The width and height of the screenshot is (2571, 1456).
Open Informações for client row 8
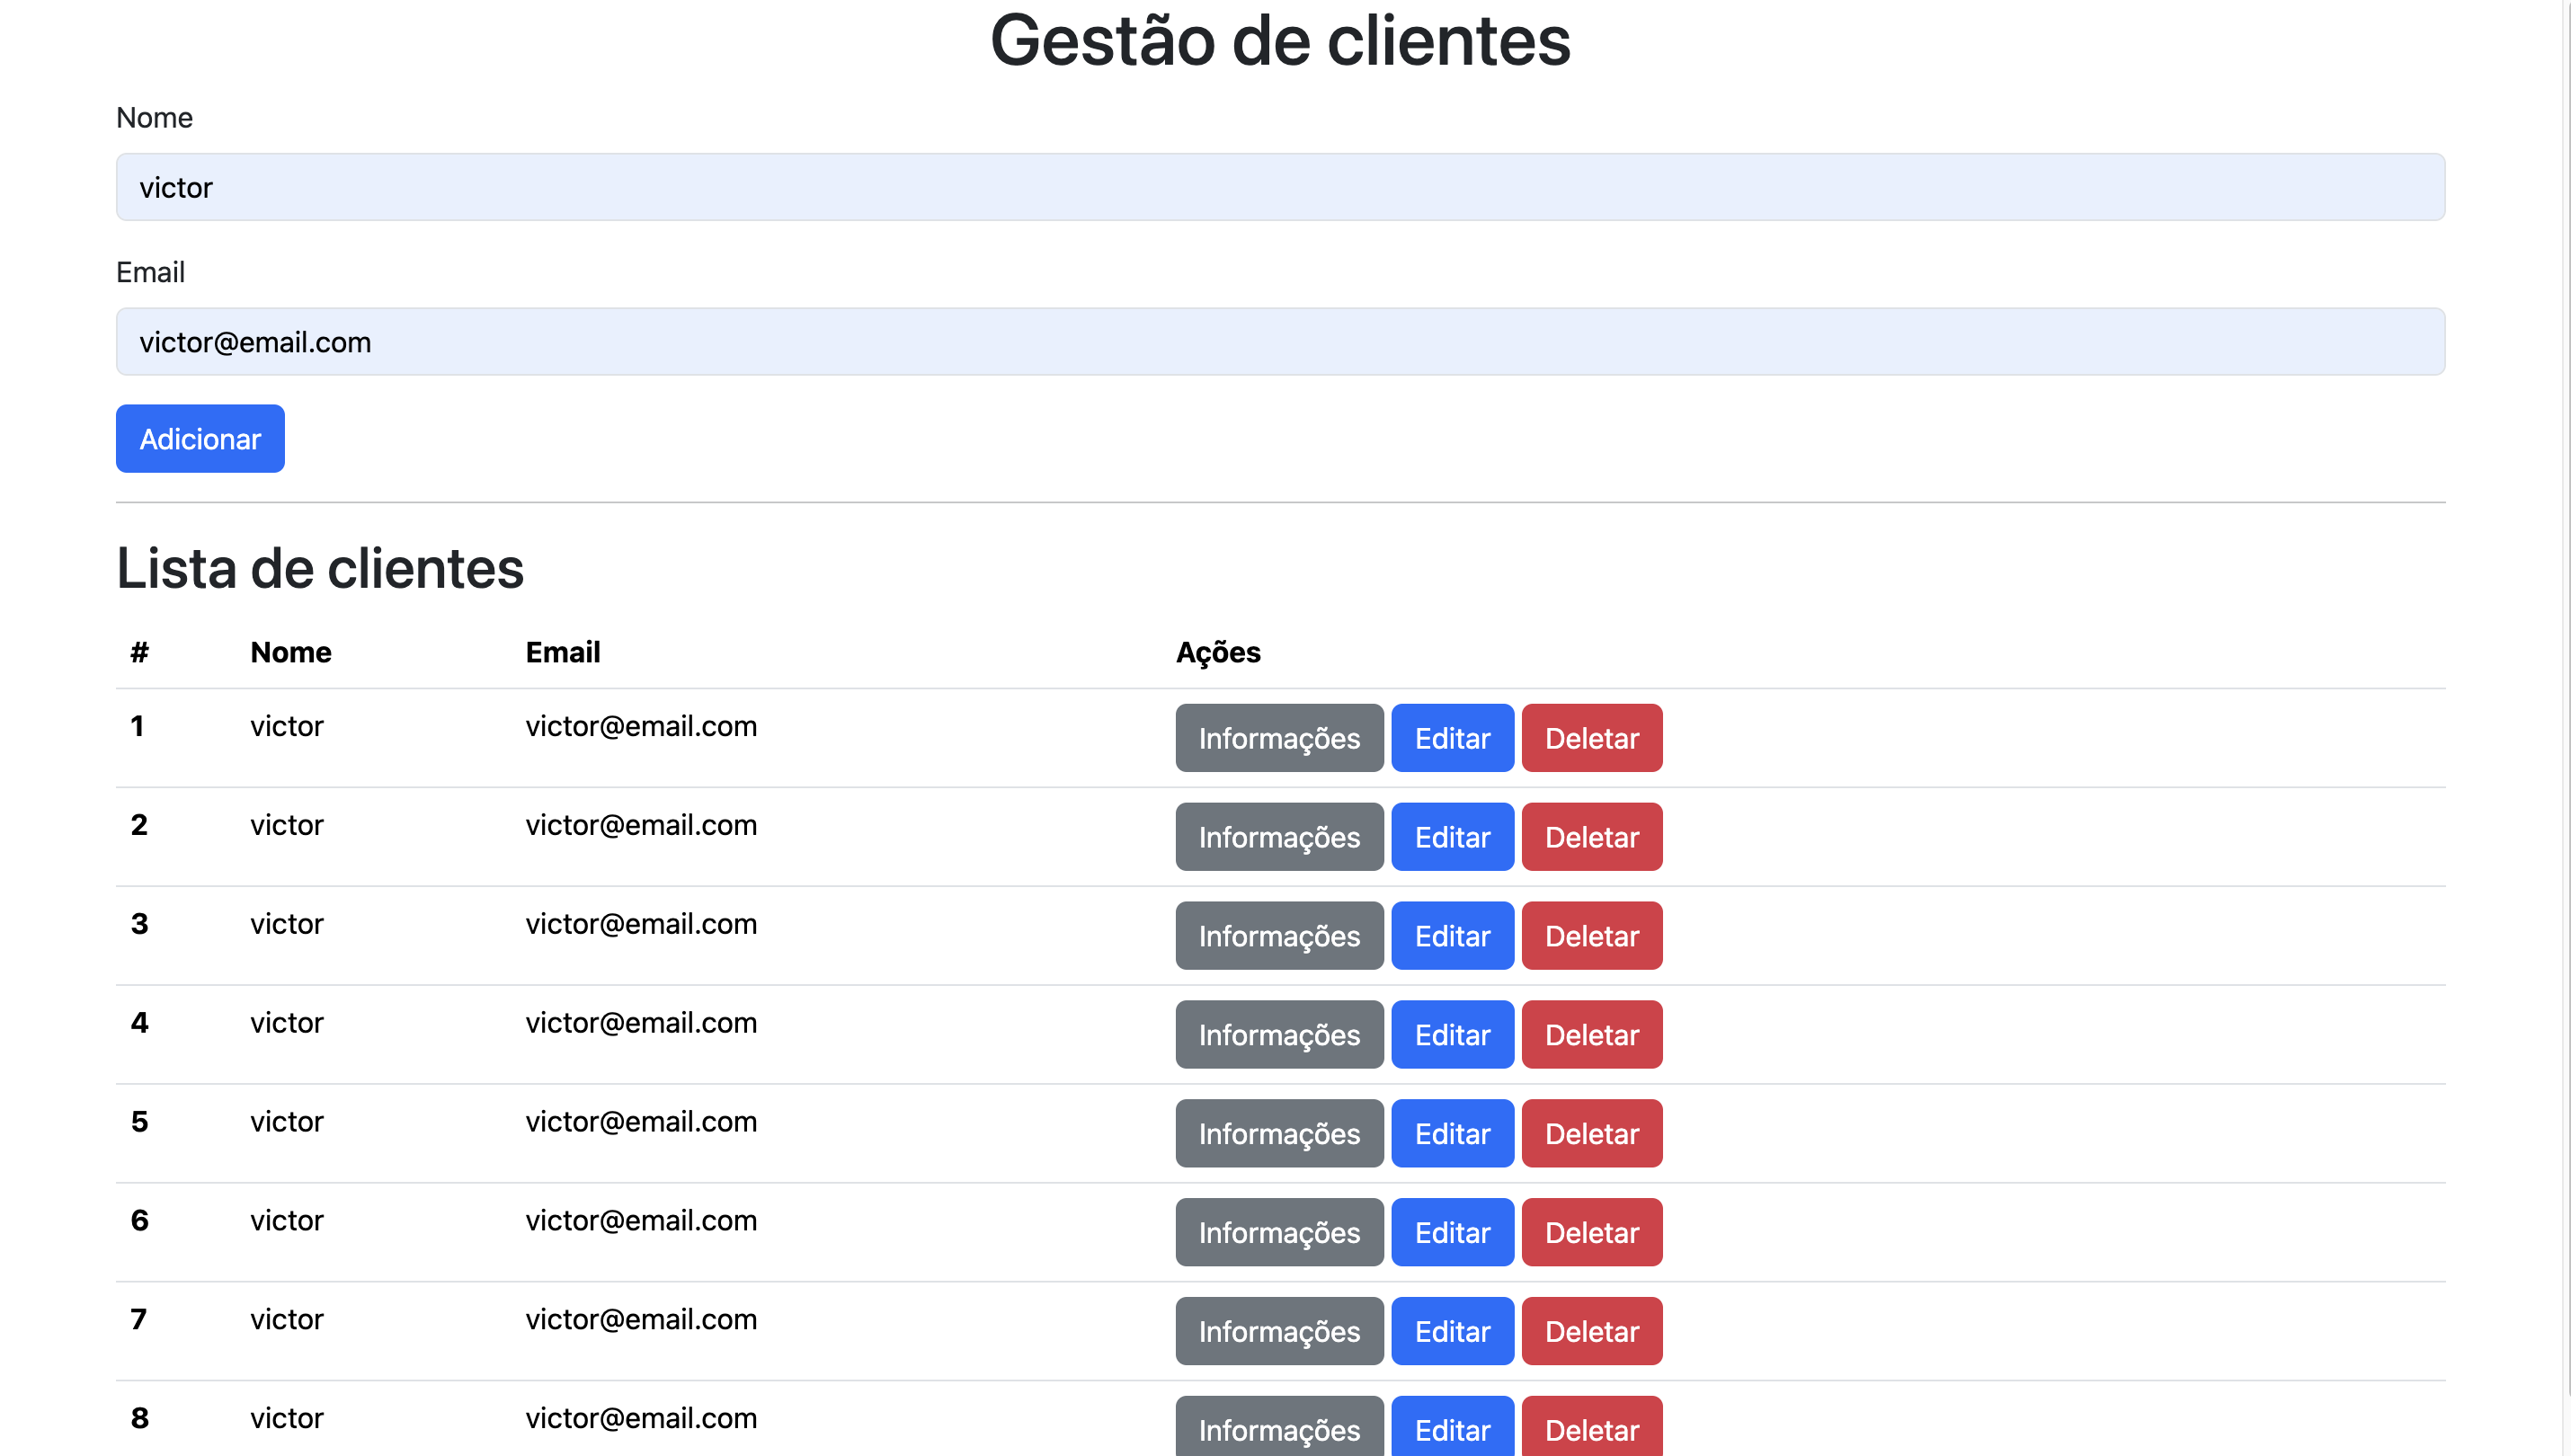click(x=1279, y=1429)
